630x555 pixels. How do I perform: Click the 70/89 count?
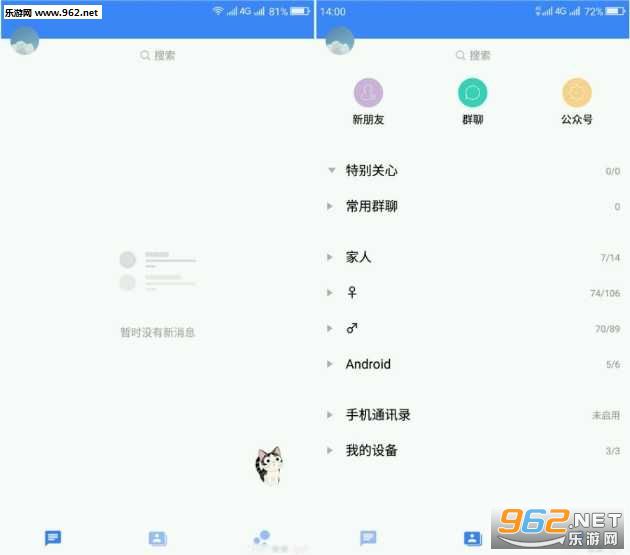[x=608, y=329]
